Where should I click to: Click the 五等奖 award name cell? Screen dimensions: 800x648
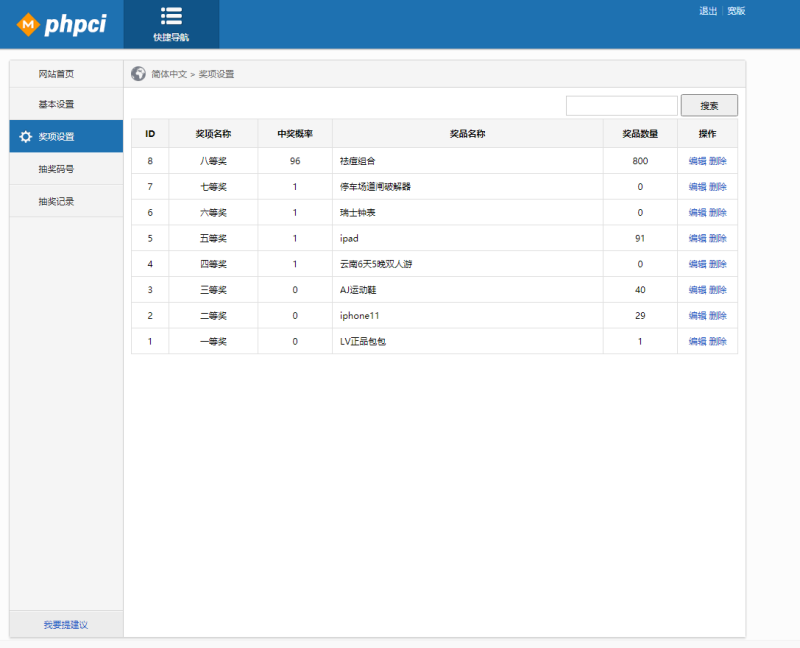click(x=213, y=238)
